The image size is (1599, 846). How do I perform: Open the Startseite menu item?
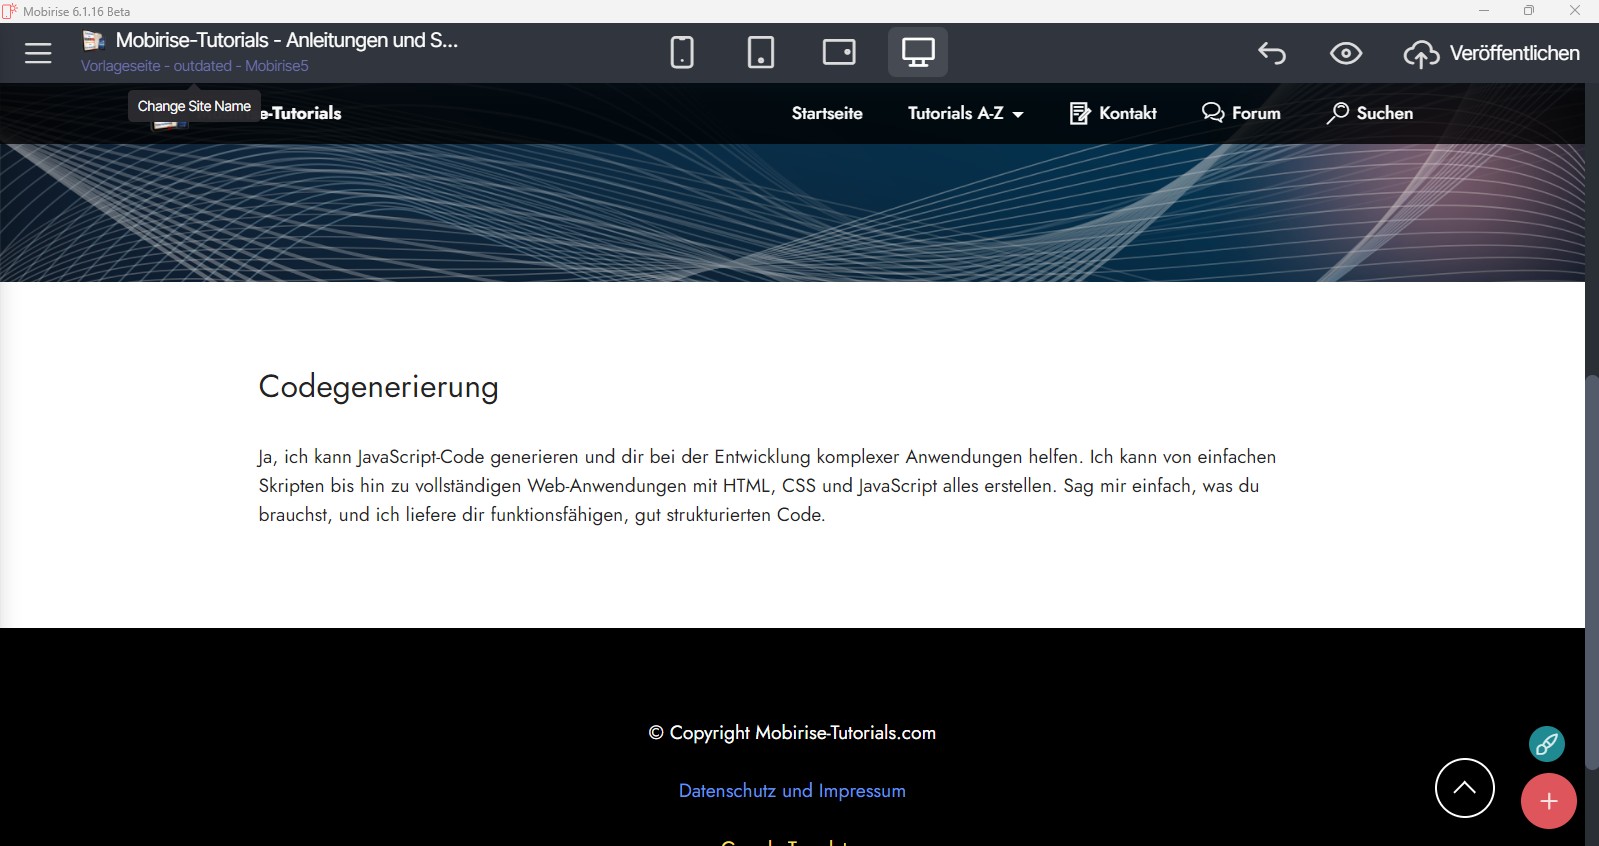coord(827,113)
